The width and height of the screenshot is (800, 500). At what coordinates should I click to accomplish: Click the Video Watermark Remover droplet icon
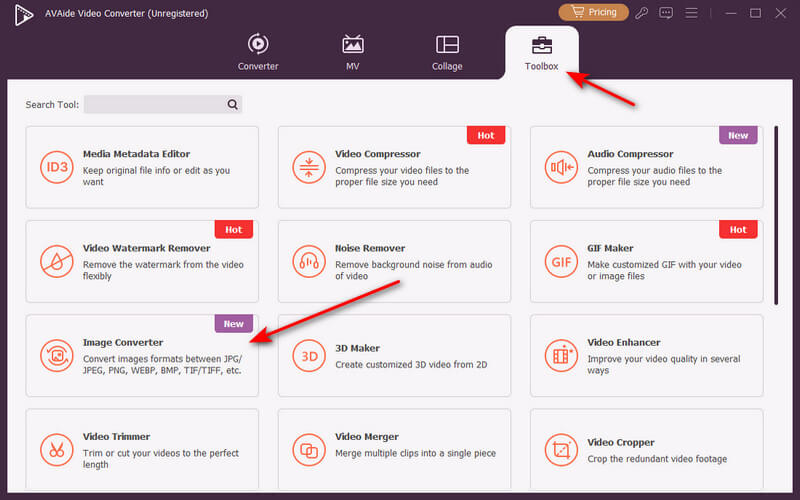[57, 262]
